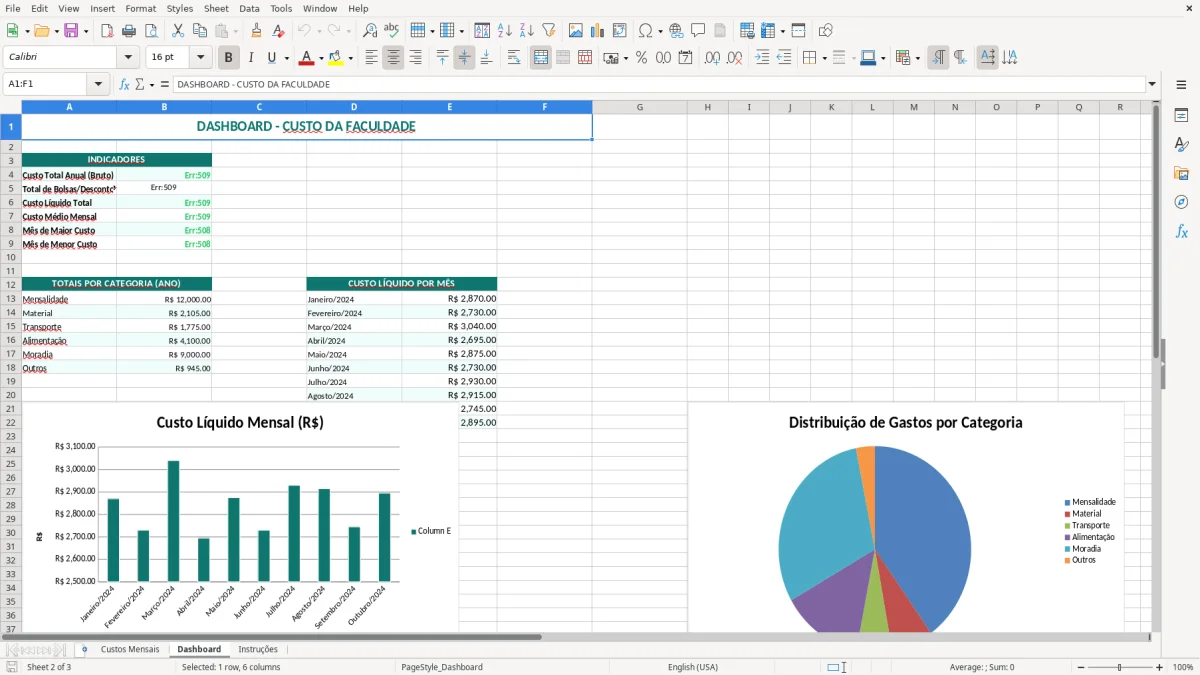
Task: Click the Print icon
Action: tap(129, 31)
